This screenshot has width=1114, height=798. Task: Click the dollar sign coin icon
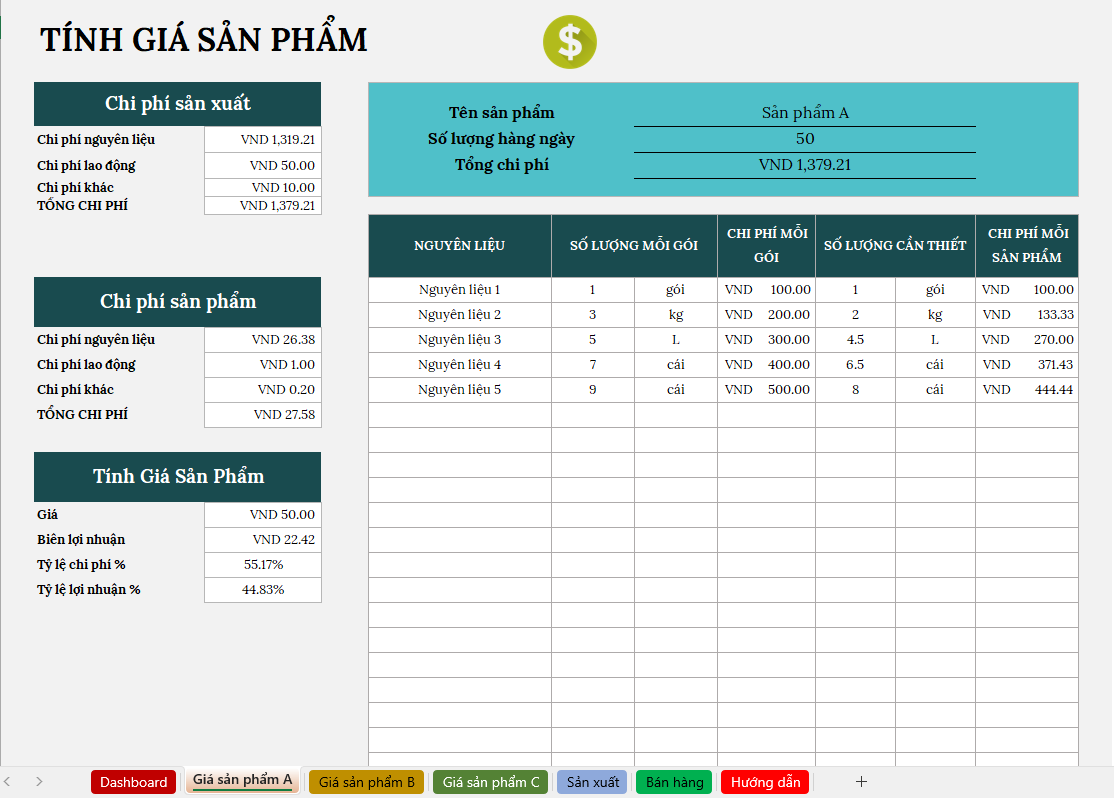[569, 42]
